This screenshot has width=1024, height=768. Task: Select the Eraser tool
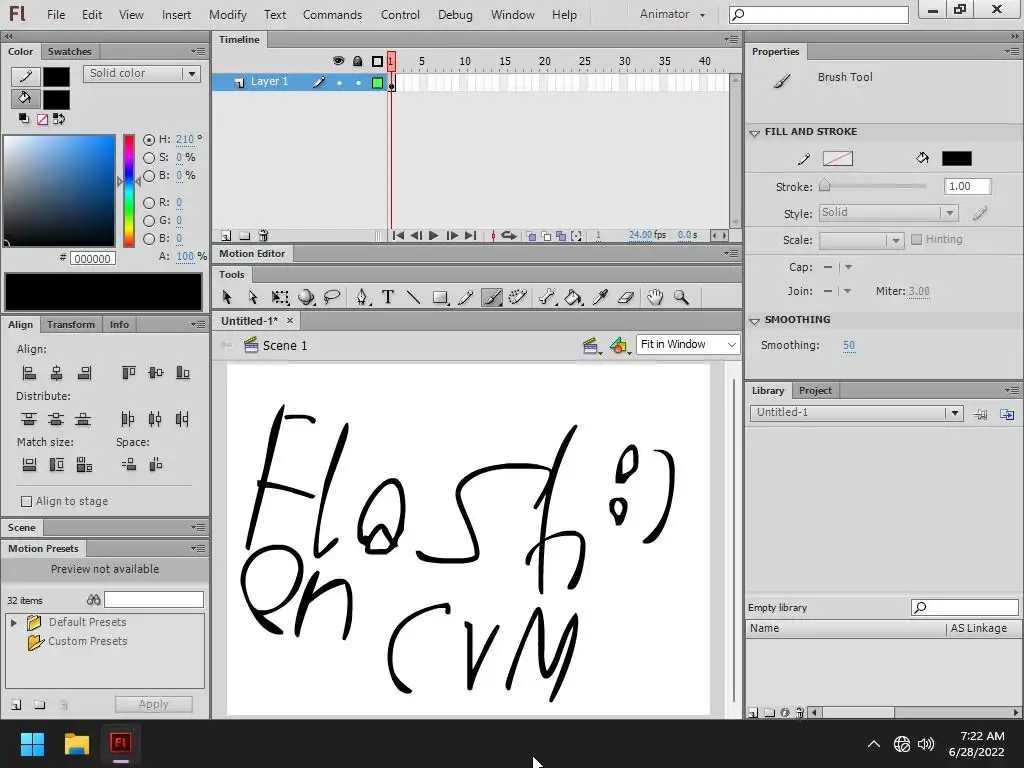tap(626, 297)
